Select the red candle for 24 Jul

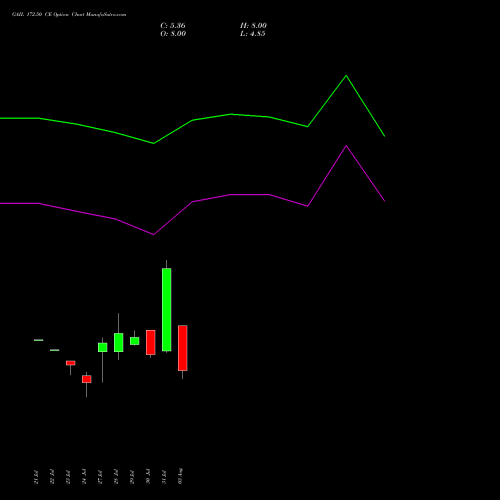coord(87,379)
